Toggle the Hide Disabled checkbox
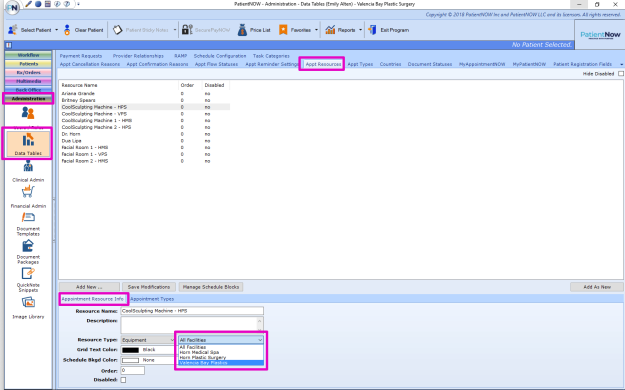625x390 pixels. (621, 74)
